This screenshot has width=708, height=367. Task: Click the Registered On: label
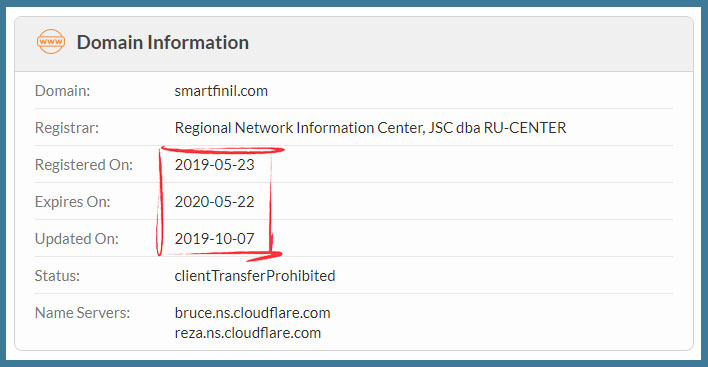[x=84, y=165]
